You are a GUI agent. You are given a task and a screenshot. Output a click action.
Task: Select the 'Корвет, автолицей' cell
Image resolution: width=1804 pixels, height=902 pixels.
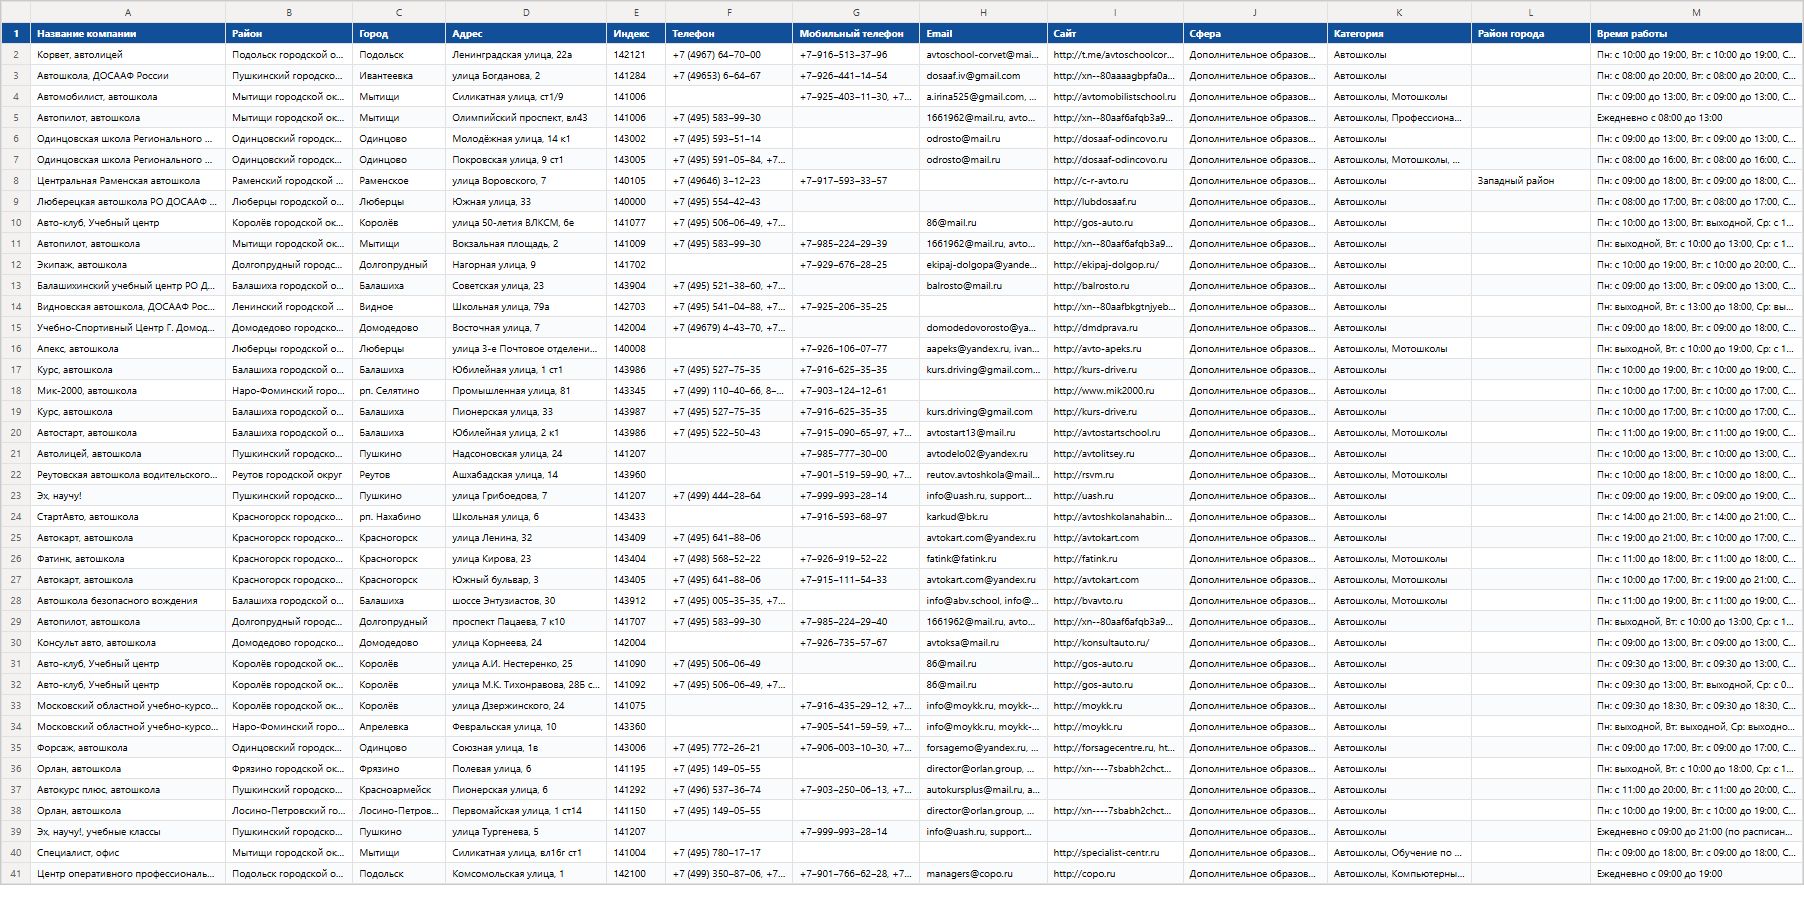(x=128, y=54)
